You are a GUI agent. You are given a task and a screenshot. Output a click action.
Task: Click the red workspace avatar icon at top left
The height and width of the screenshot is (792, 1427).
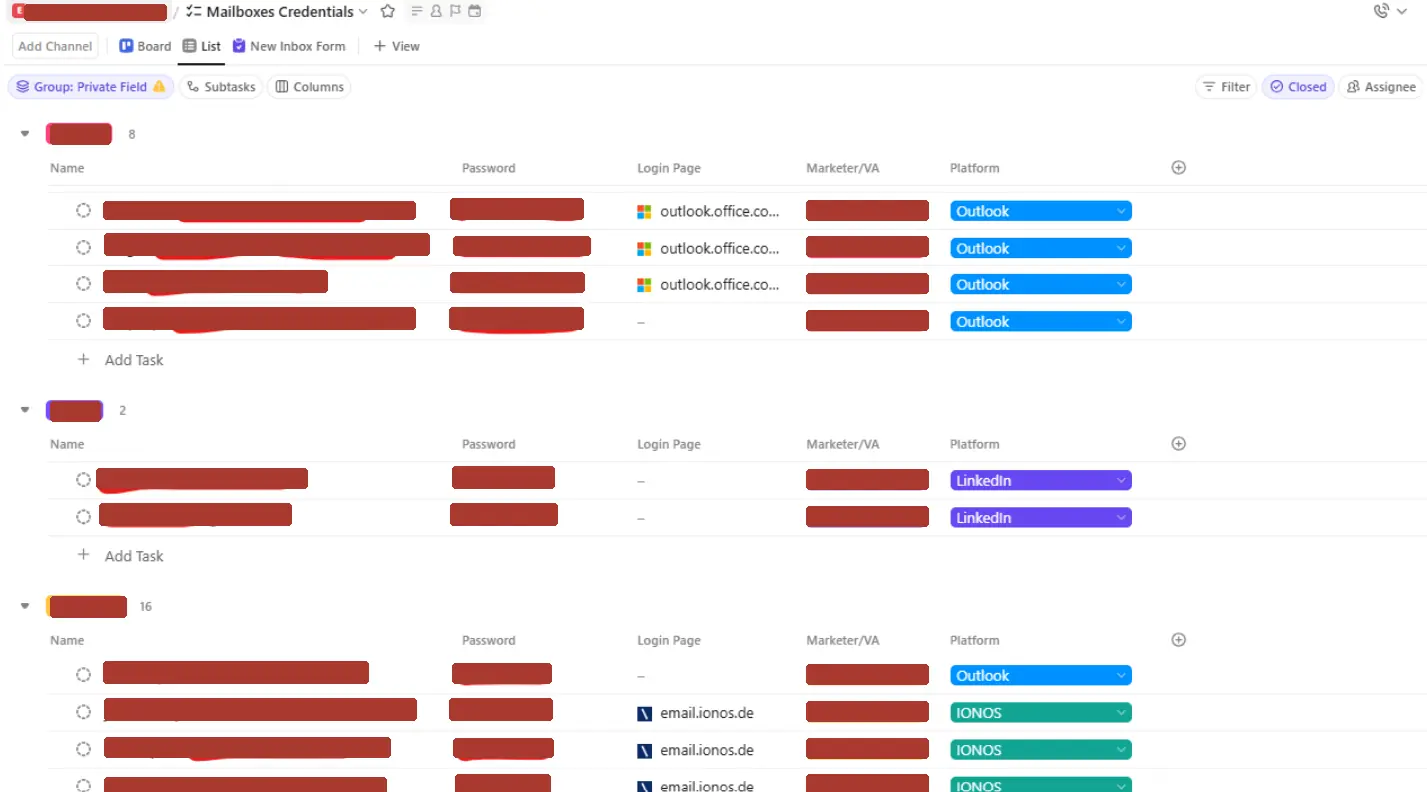18,11
